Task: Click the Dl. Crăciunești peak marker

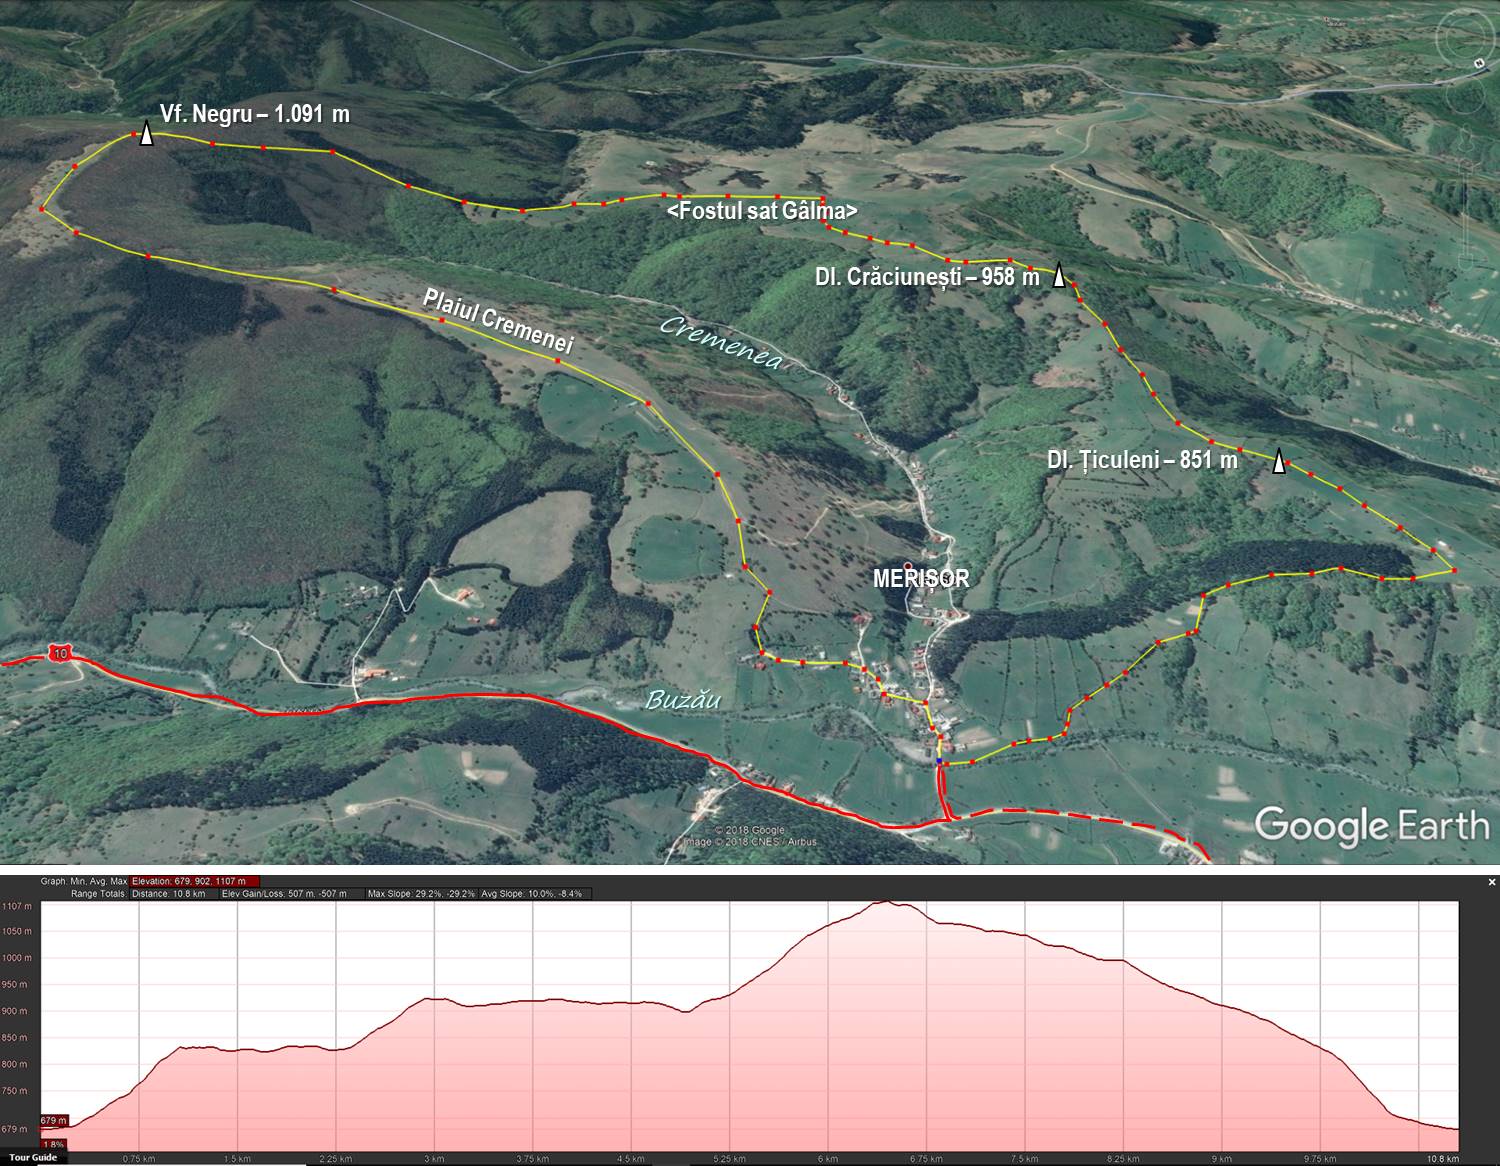Action: coord(1058,277)
